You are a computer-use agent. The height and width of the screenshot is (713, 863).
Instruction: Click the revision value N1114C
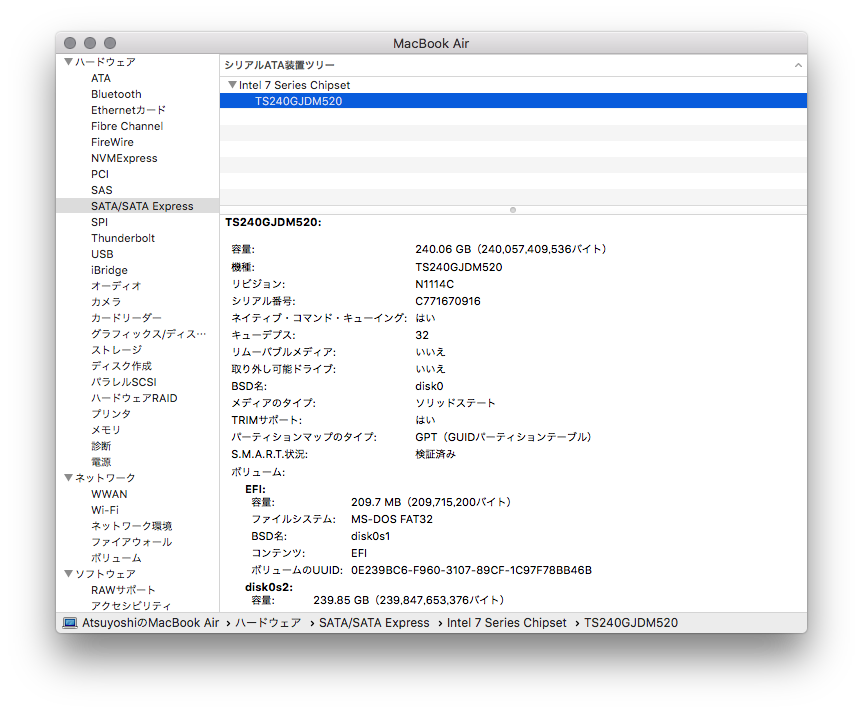coord(434,284)
